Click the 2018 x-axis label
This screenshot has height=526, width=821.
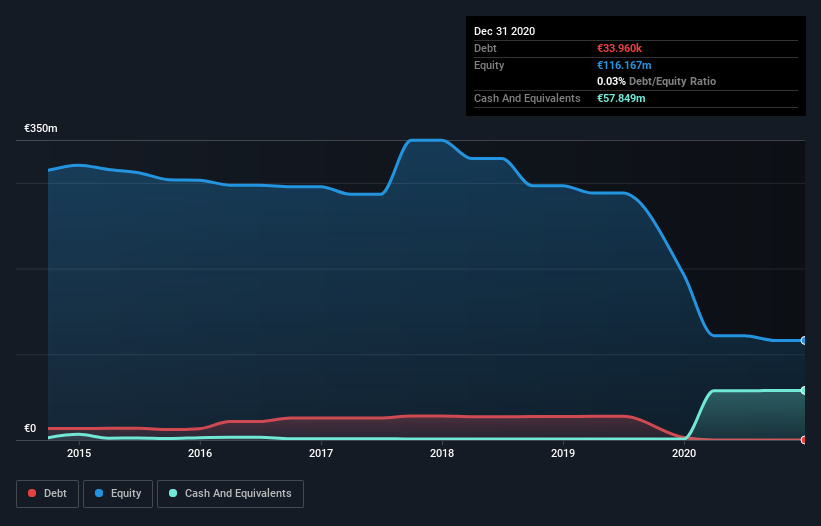(x=442, y=453)
